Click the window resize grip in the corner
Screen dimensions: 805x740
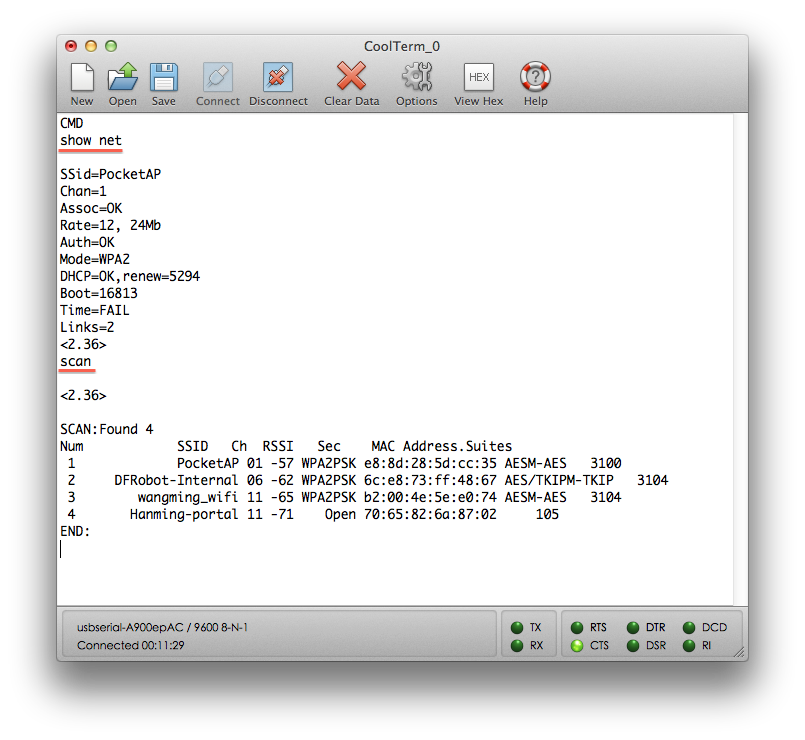tap(739, 652)
